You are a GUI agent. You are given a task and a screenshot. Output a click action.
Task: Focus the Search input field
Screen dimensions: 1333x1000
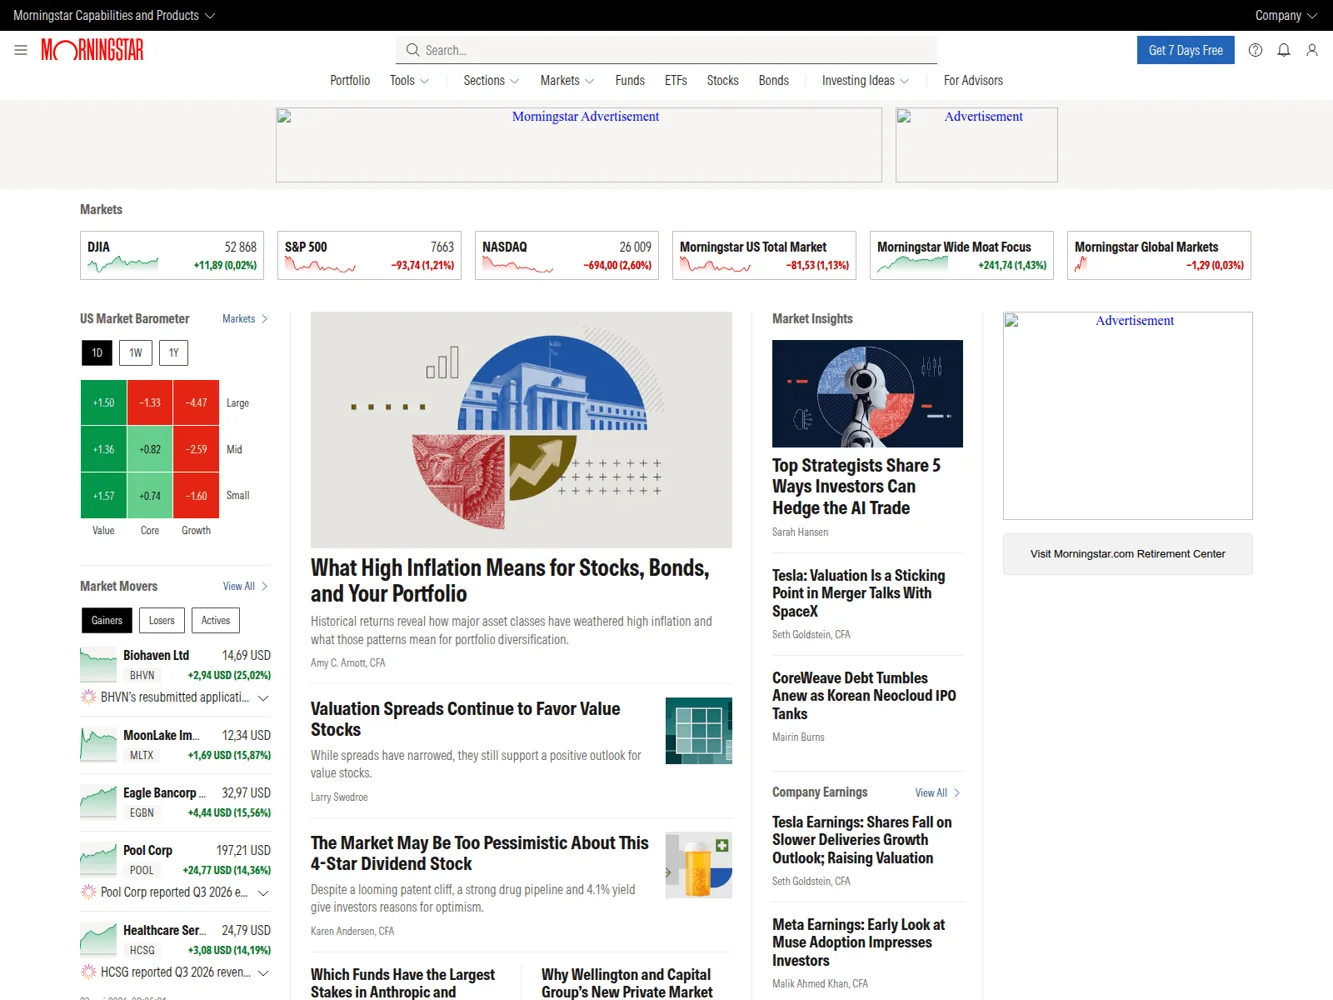pyautogui.click(x=667, y=50)
